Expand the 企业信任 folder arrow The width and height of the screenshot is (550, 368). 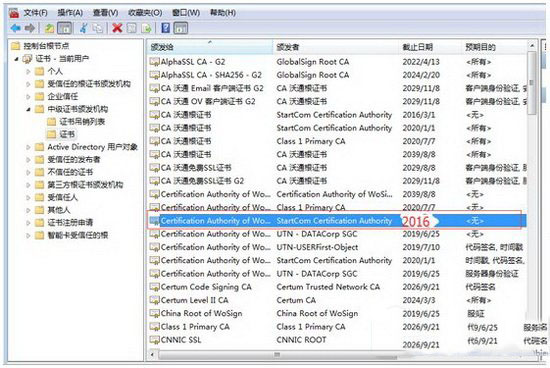coord(28,97)
